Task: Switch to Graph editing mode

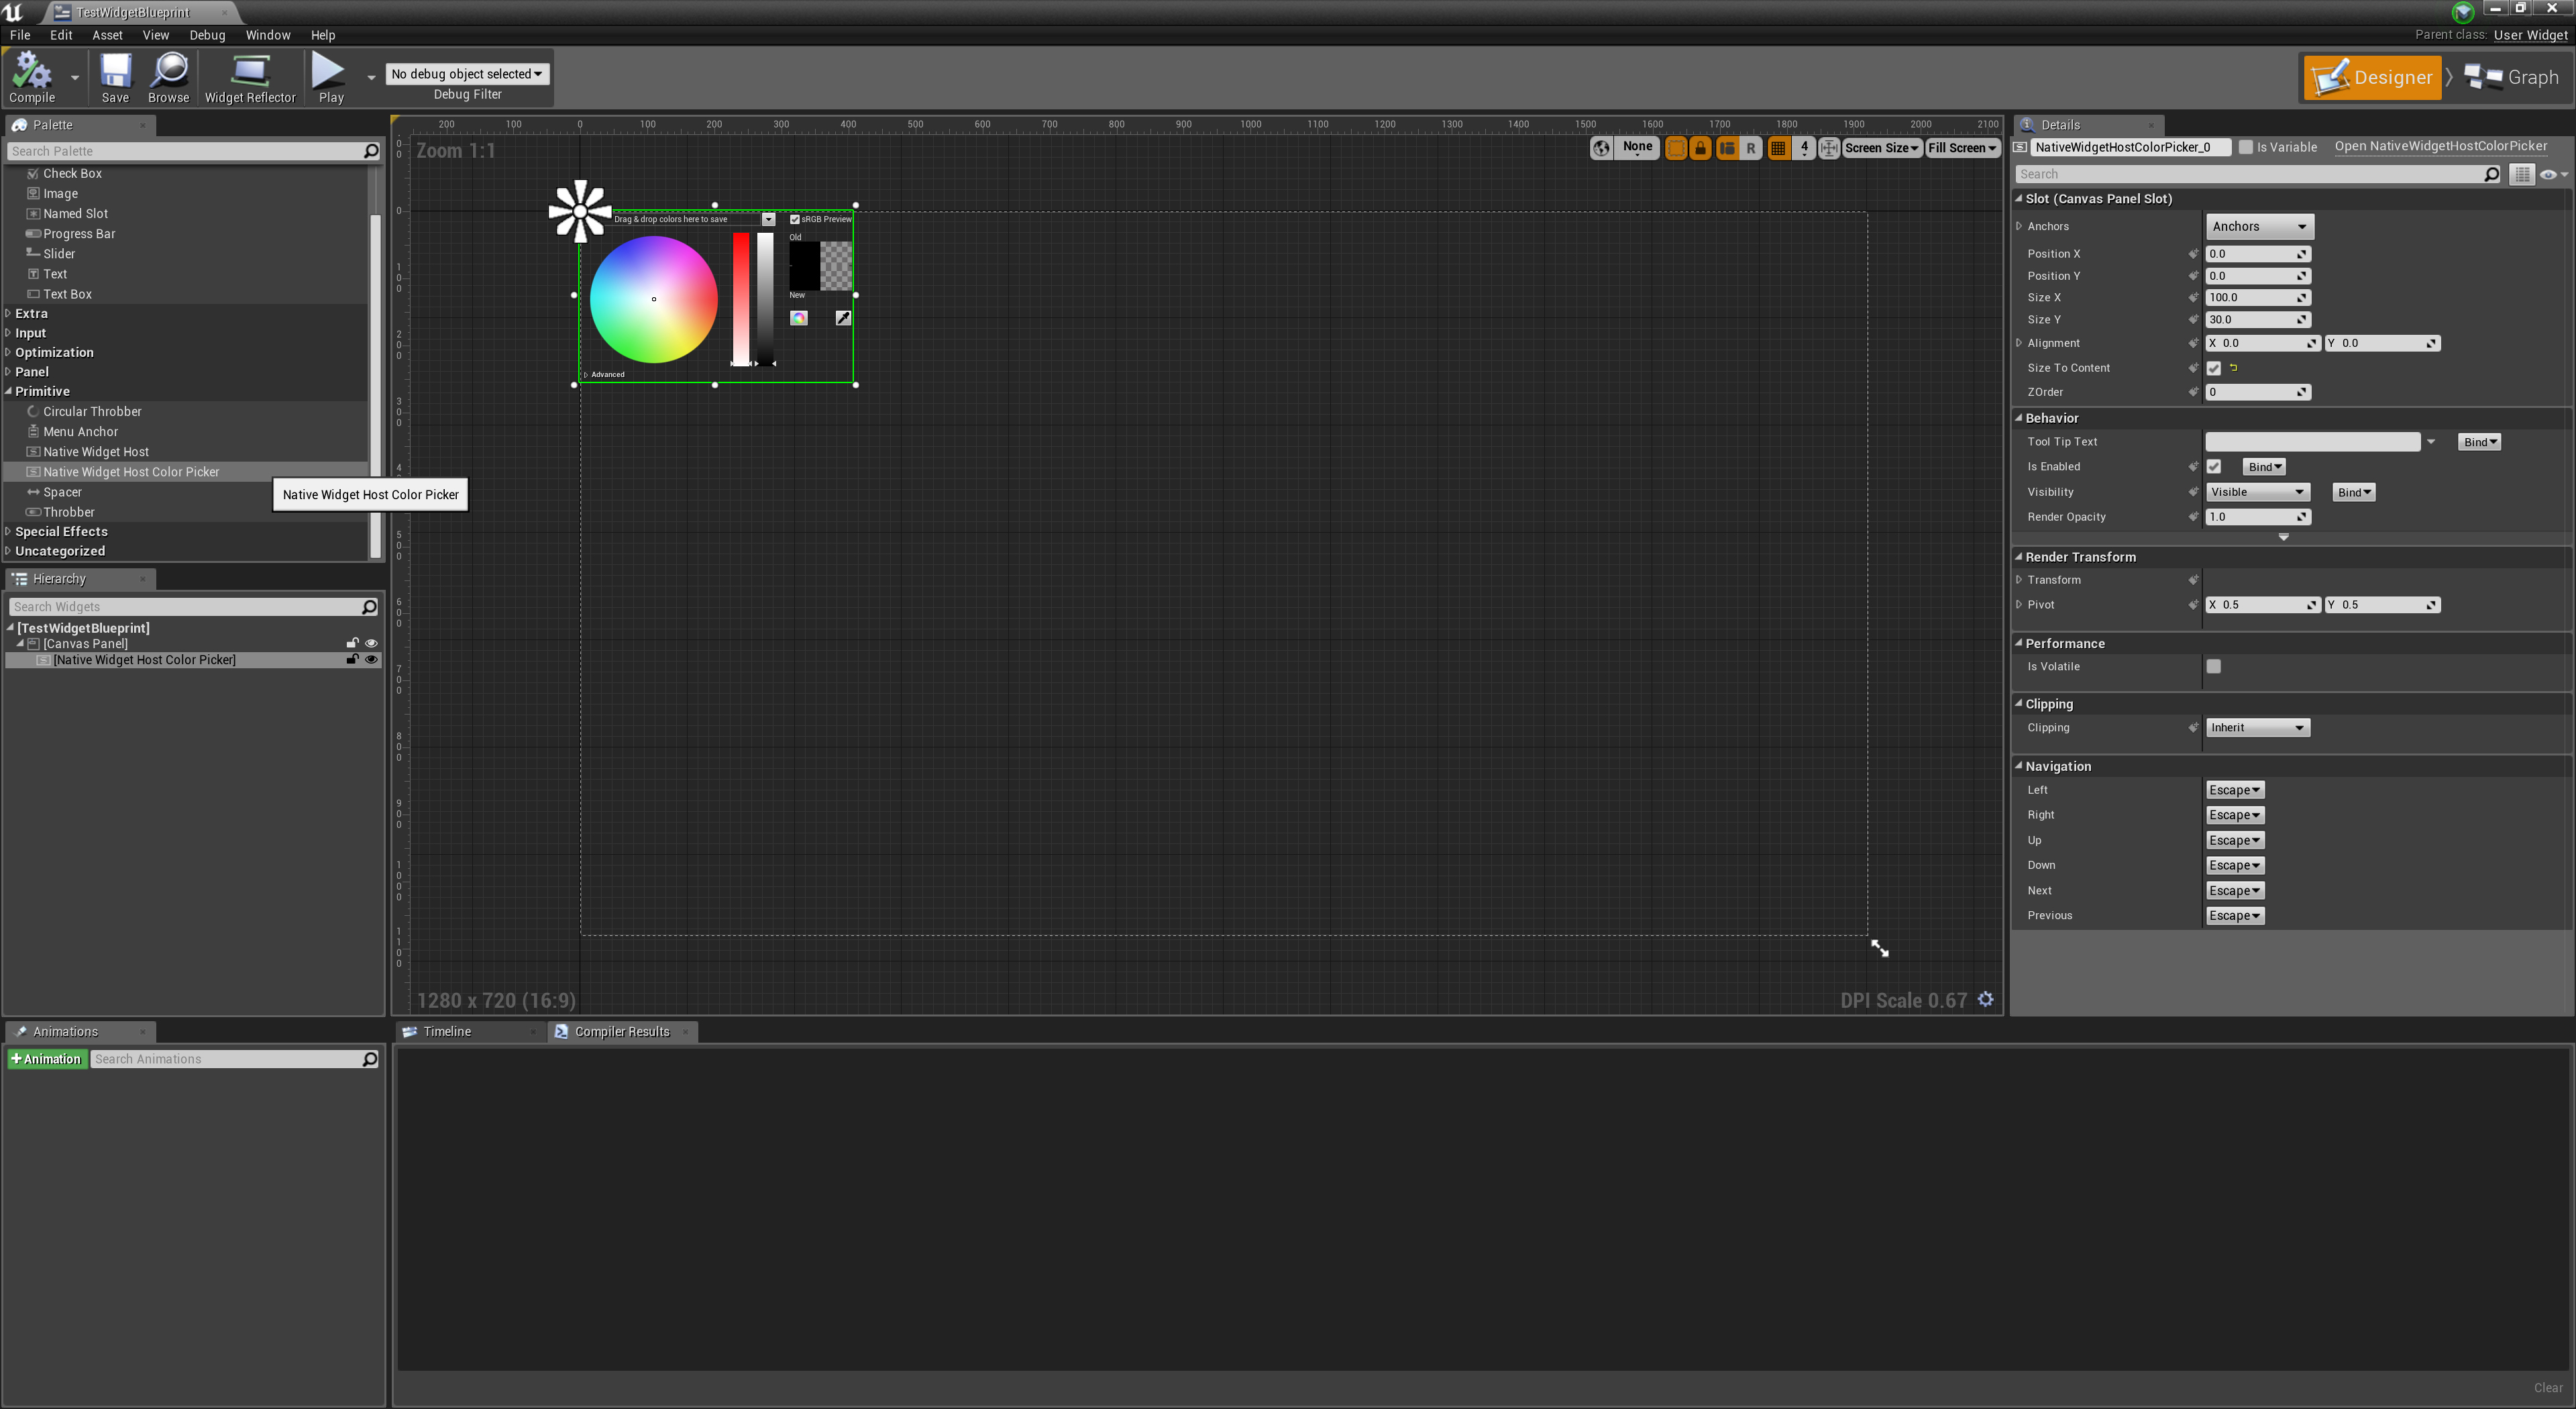Action: point(2513,77)
